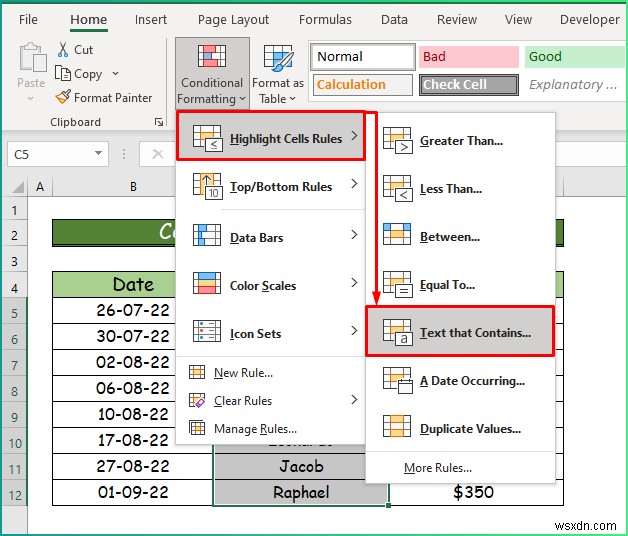Click the Data Bars icon
Viewport: 628px width, 536px height.
pos(207,235)
